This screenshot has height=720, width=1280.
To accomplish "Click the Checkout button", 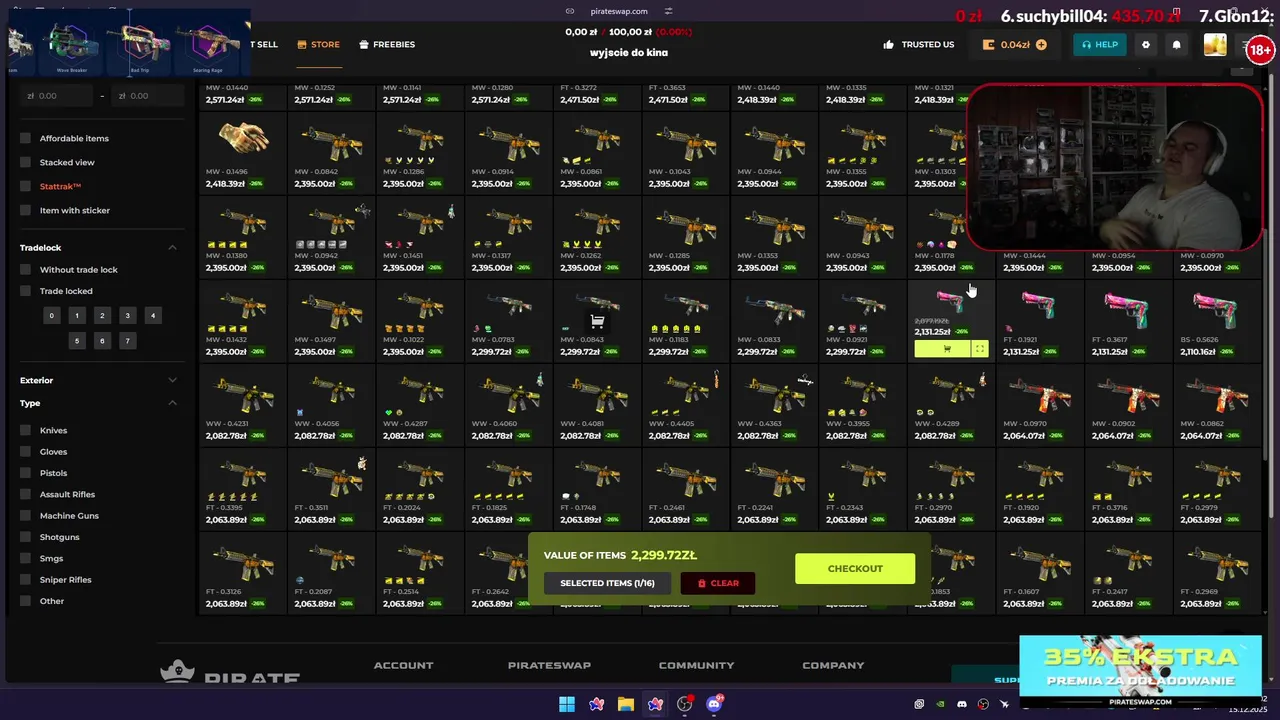I will (855, 568).
